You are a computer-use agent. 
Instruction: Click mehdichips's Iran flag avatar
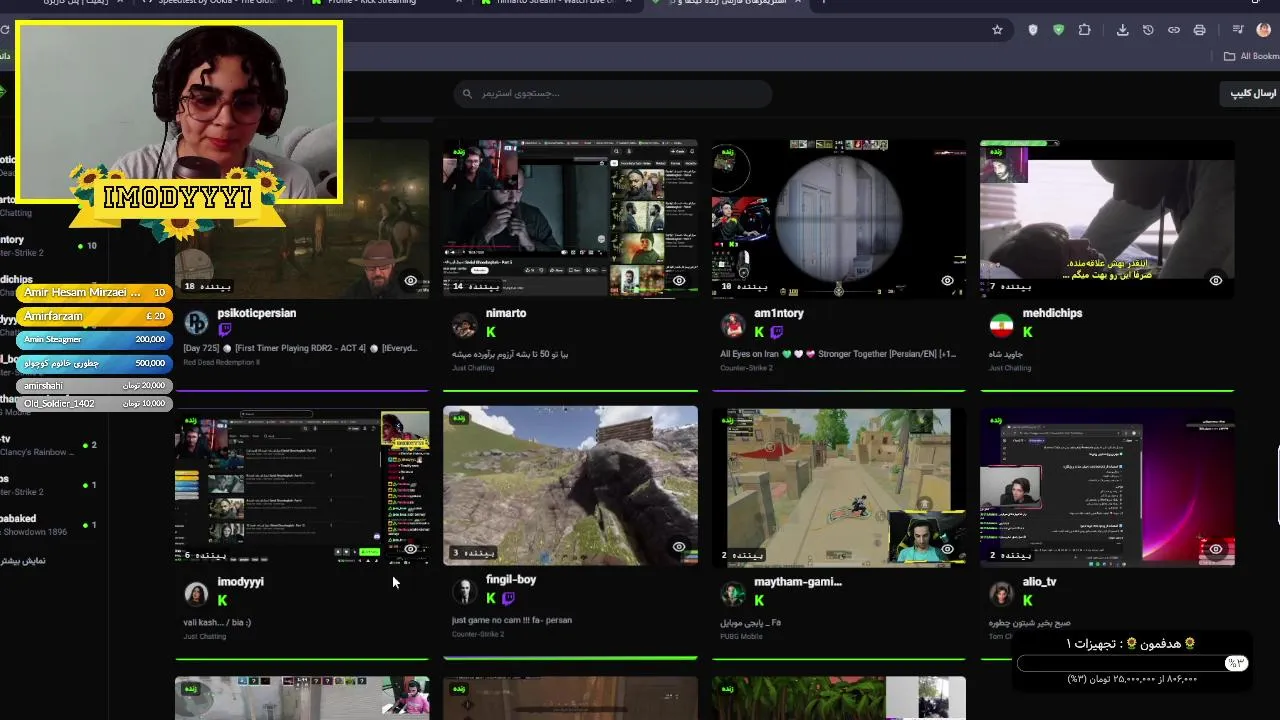point(1001,325)
